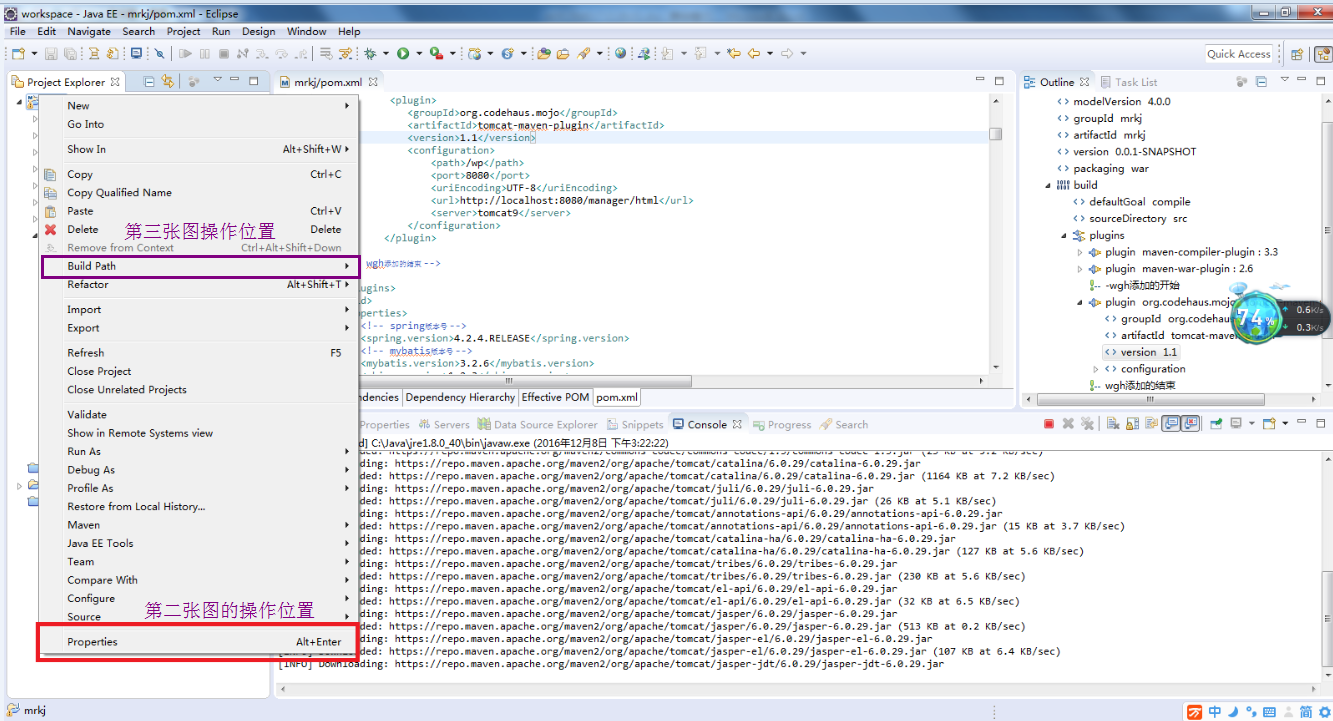Click the Clear Console icon

pyautogui.click(x=1113, y=424)
